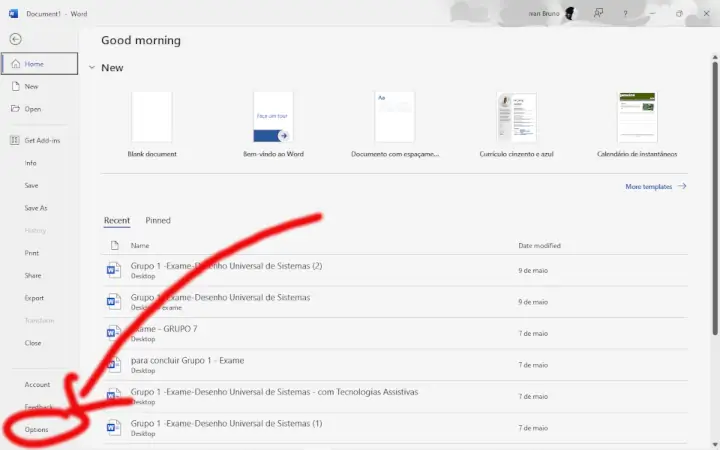Click the Home house icon
Viewport: 720px width, 450px height.
coord(16,63)
